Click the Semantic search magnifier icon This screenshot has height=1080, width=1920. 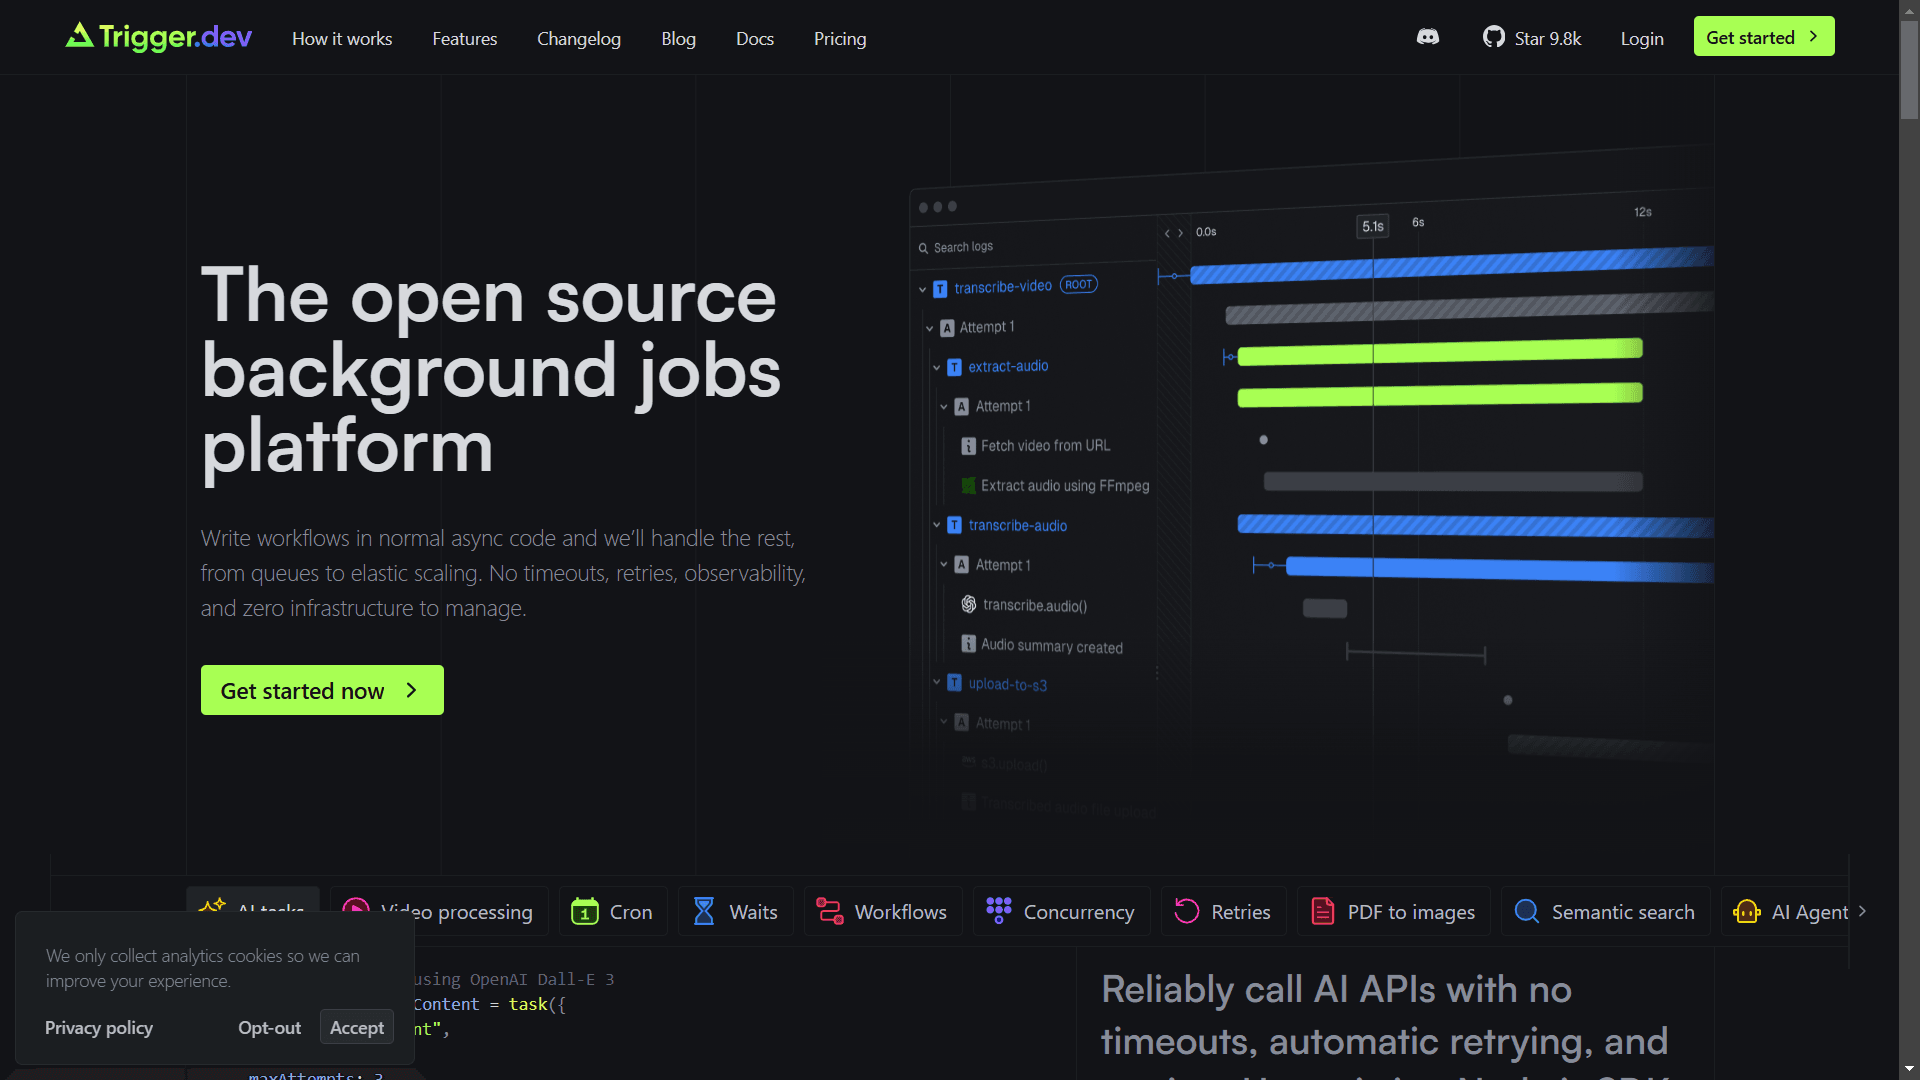(1527, 911)
